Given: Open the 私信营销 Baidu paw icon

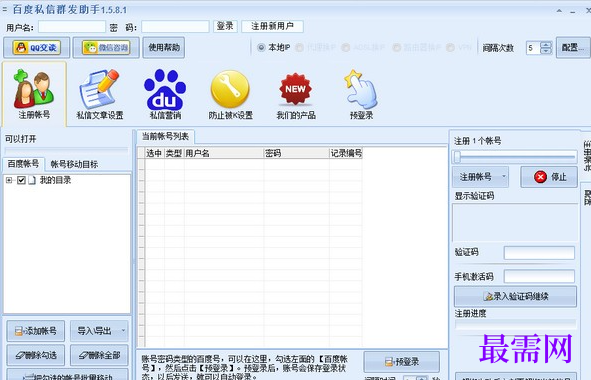Looking at the screenshot, I should [165, 94].
